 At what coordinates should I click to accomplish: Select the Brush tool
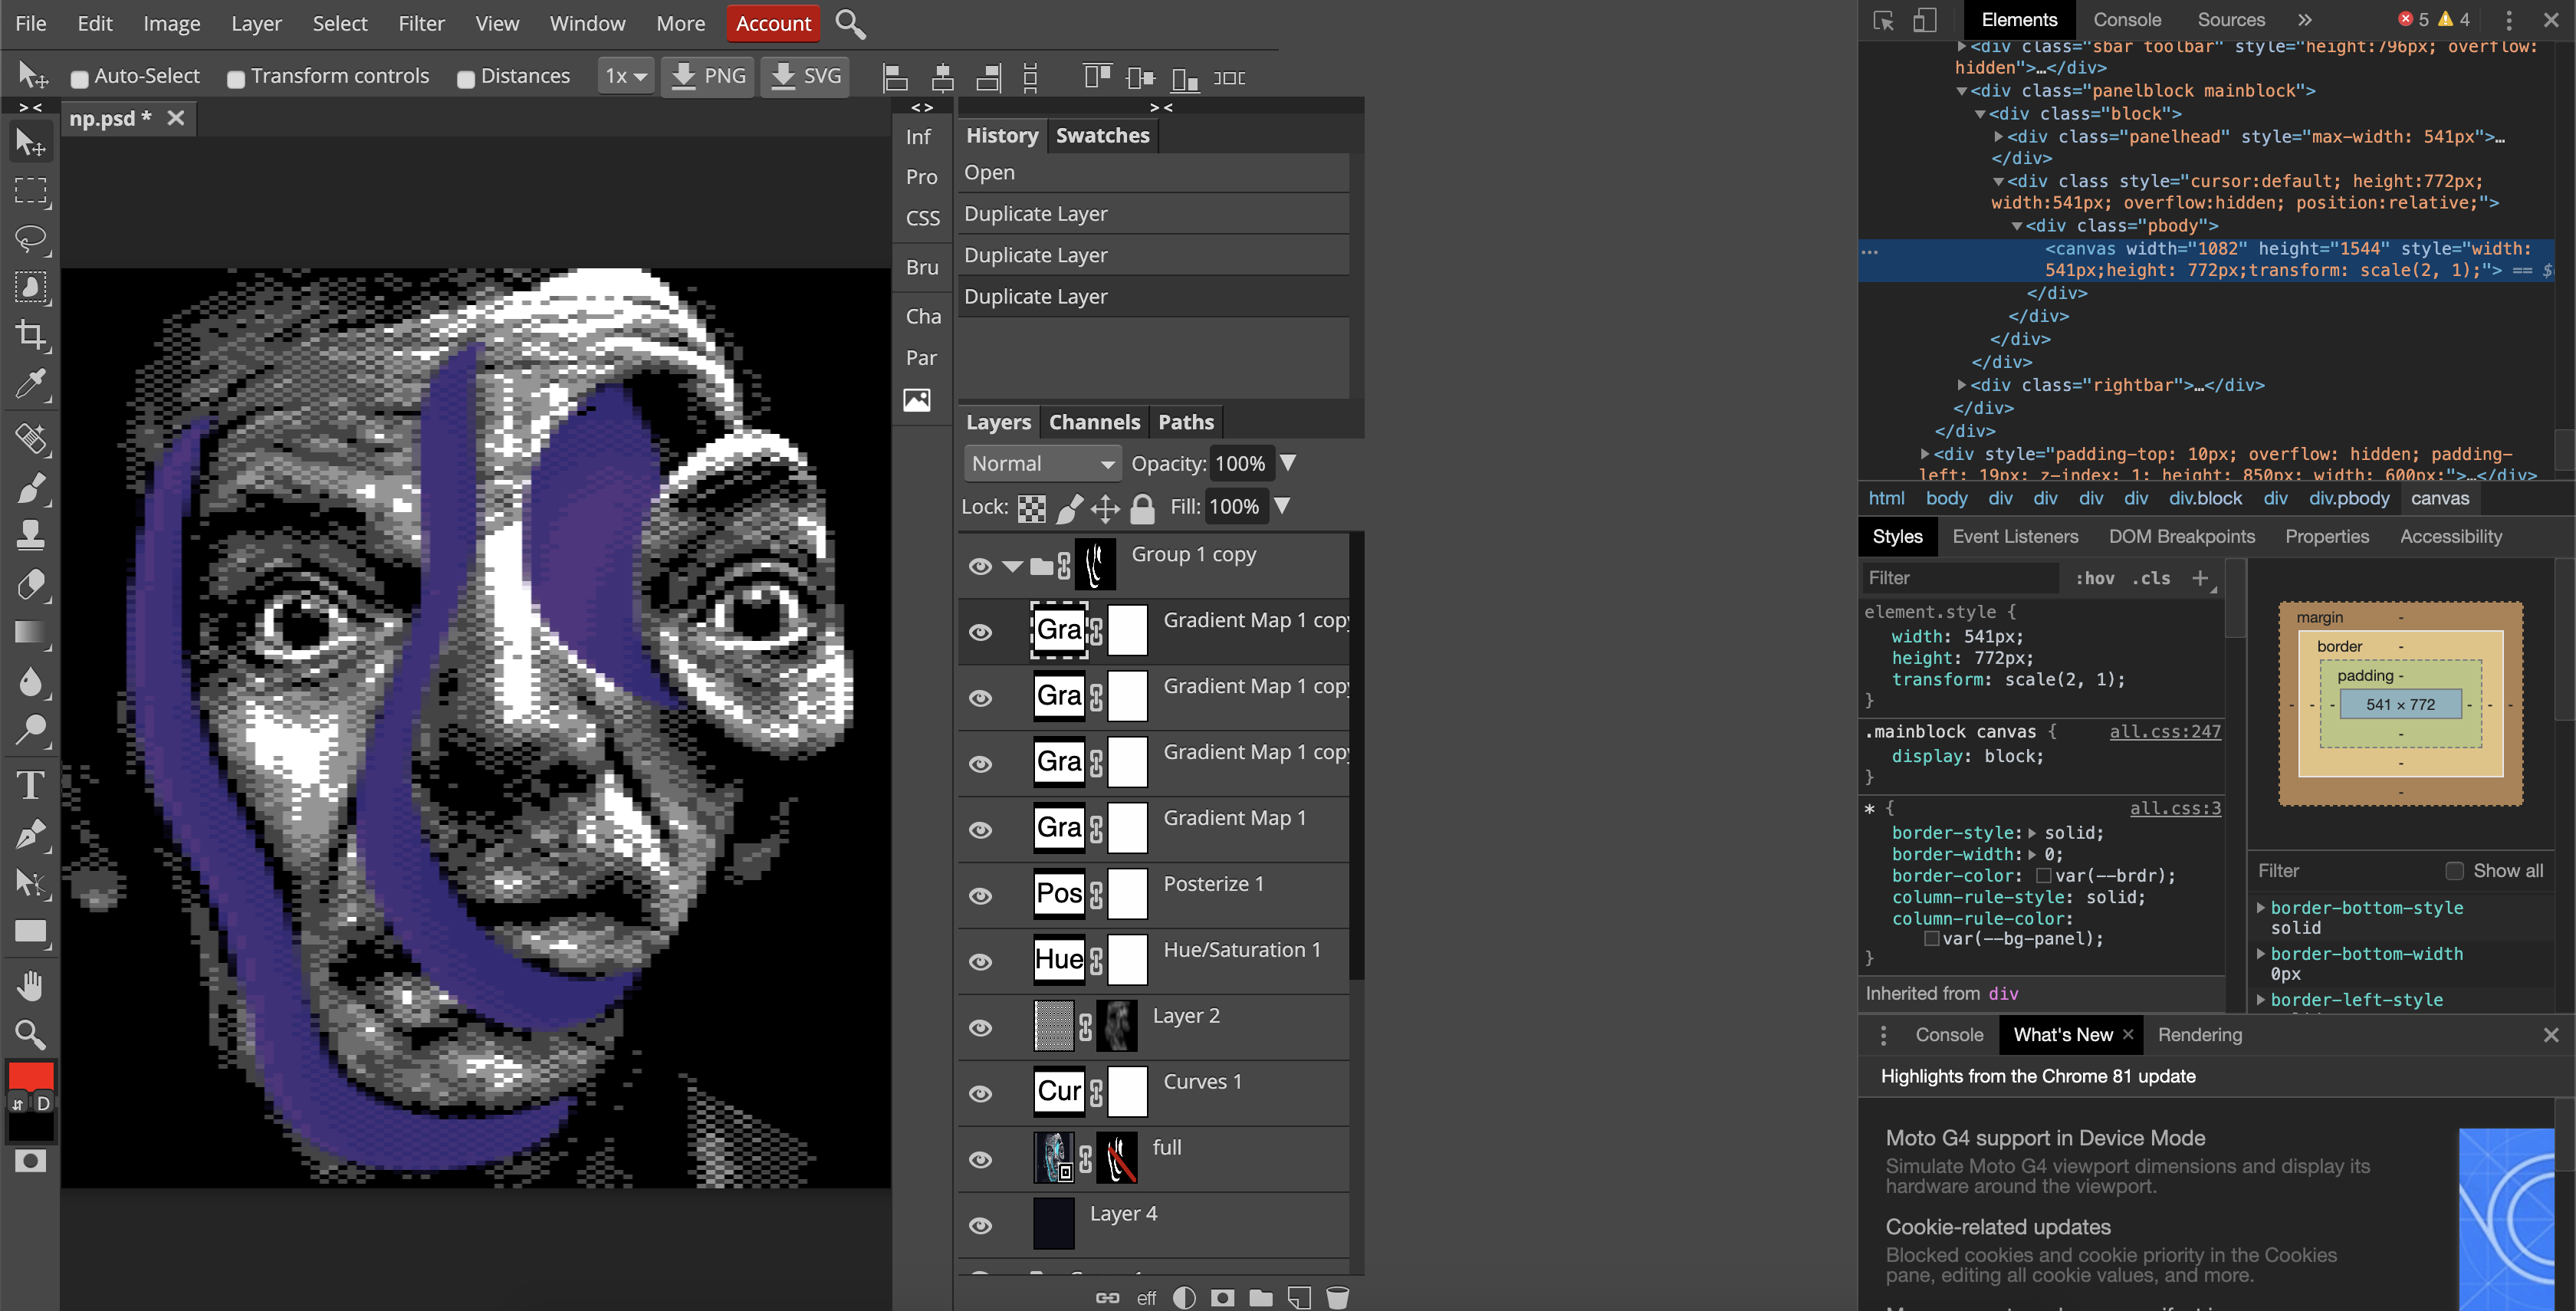pyautogui.click(x=31, y=488)
